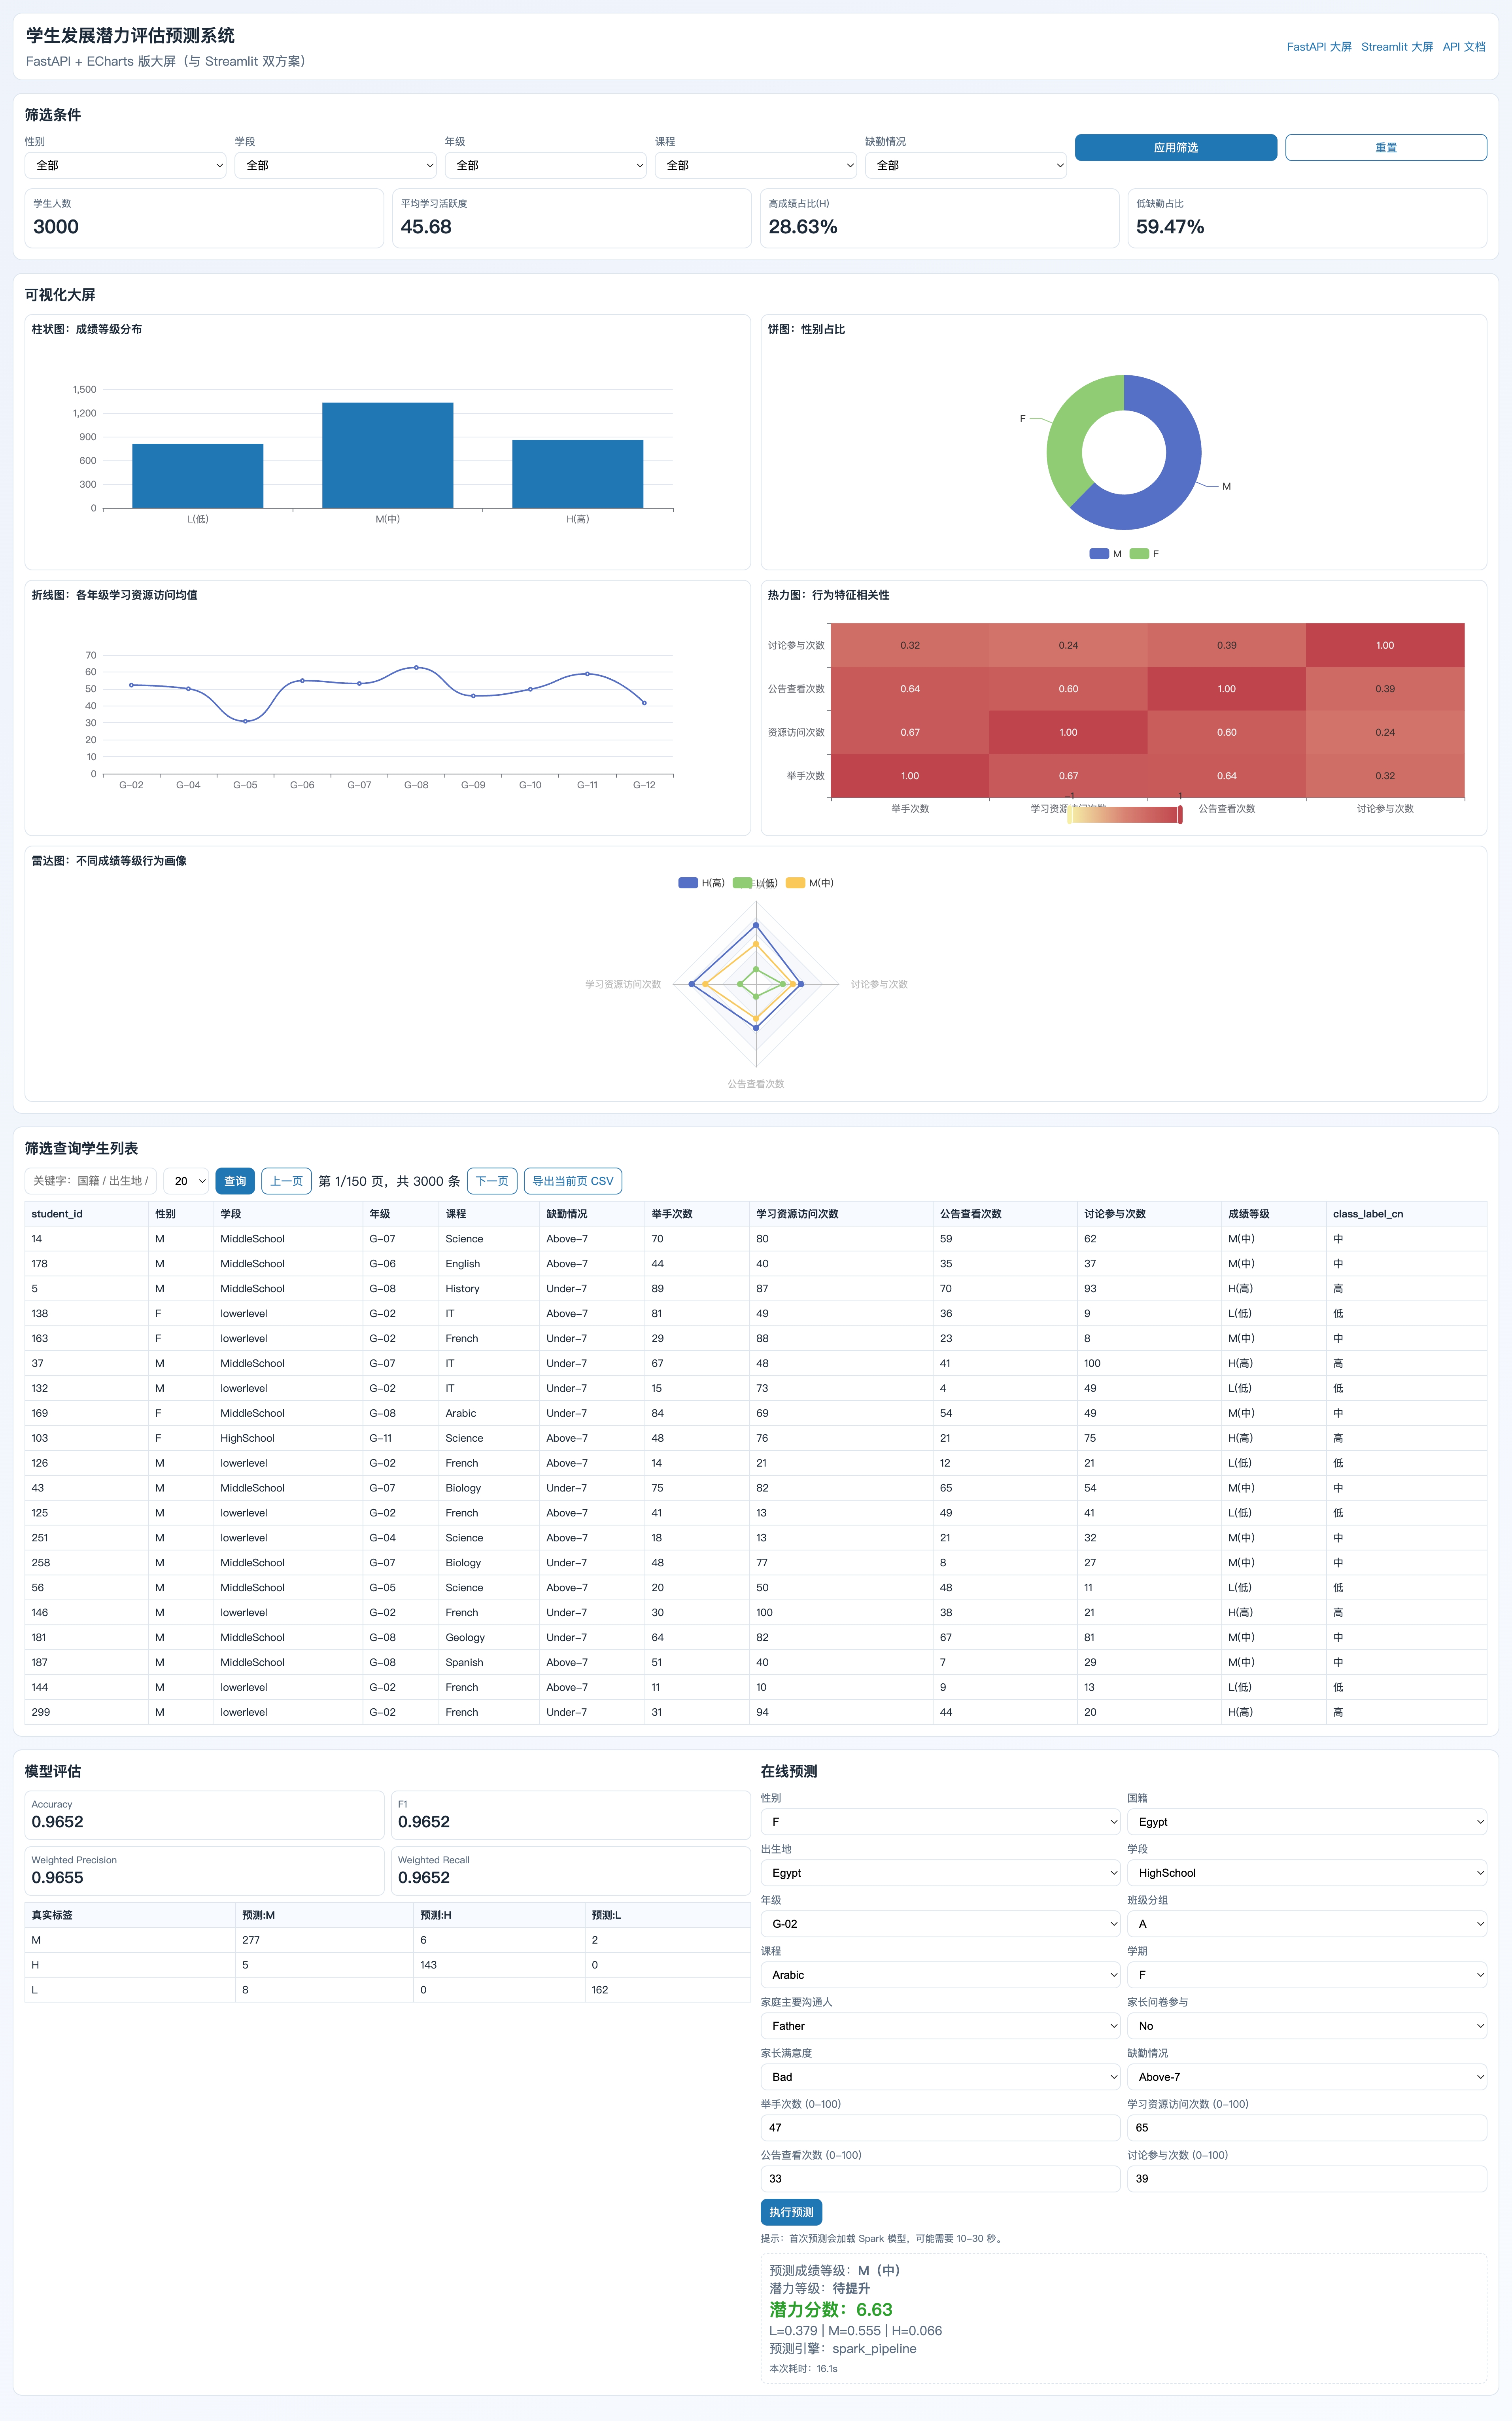1512x2421 pixels.
Task: Click the H(高) bar in the grade distribution chart
Action: (x=578, y=474)
